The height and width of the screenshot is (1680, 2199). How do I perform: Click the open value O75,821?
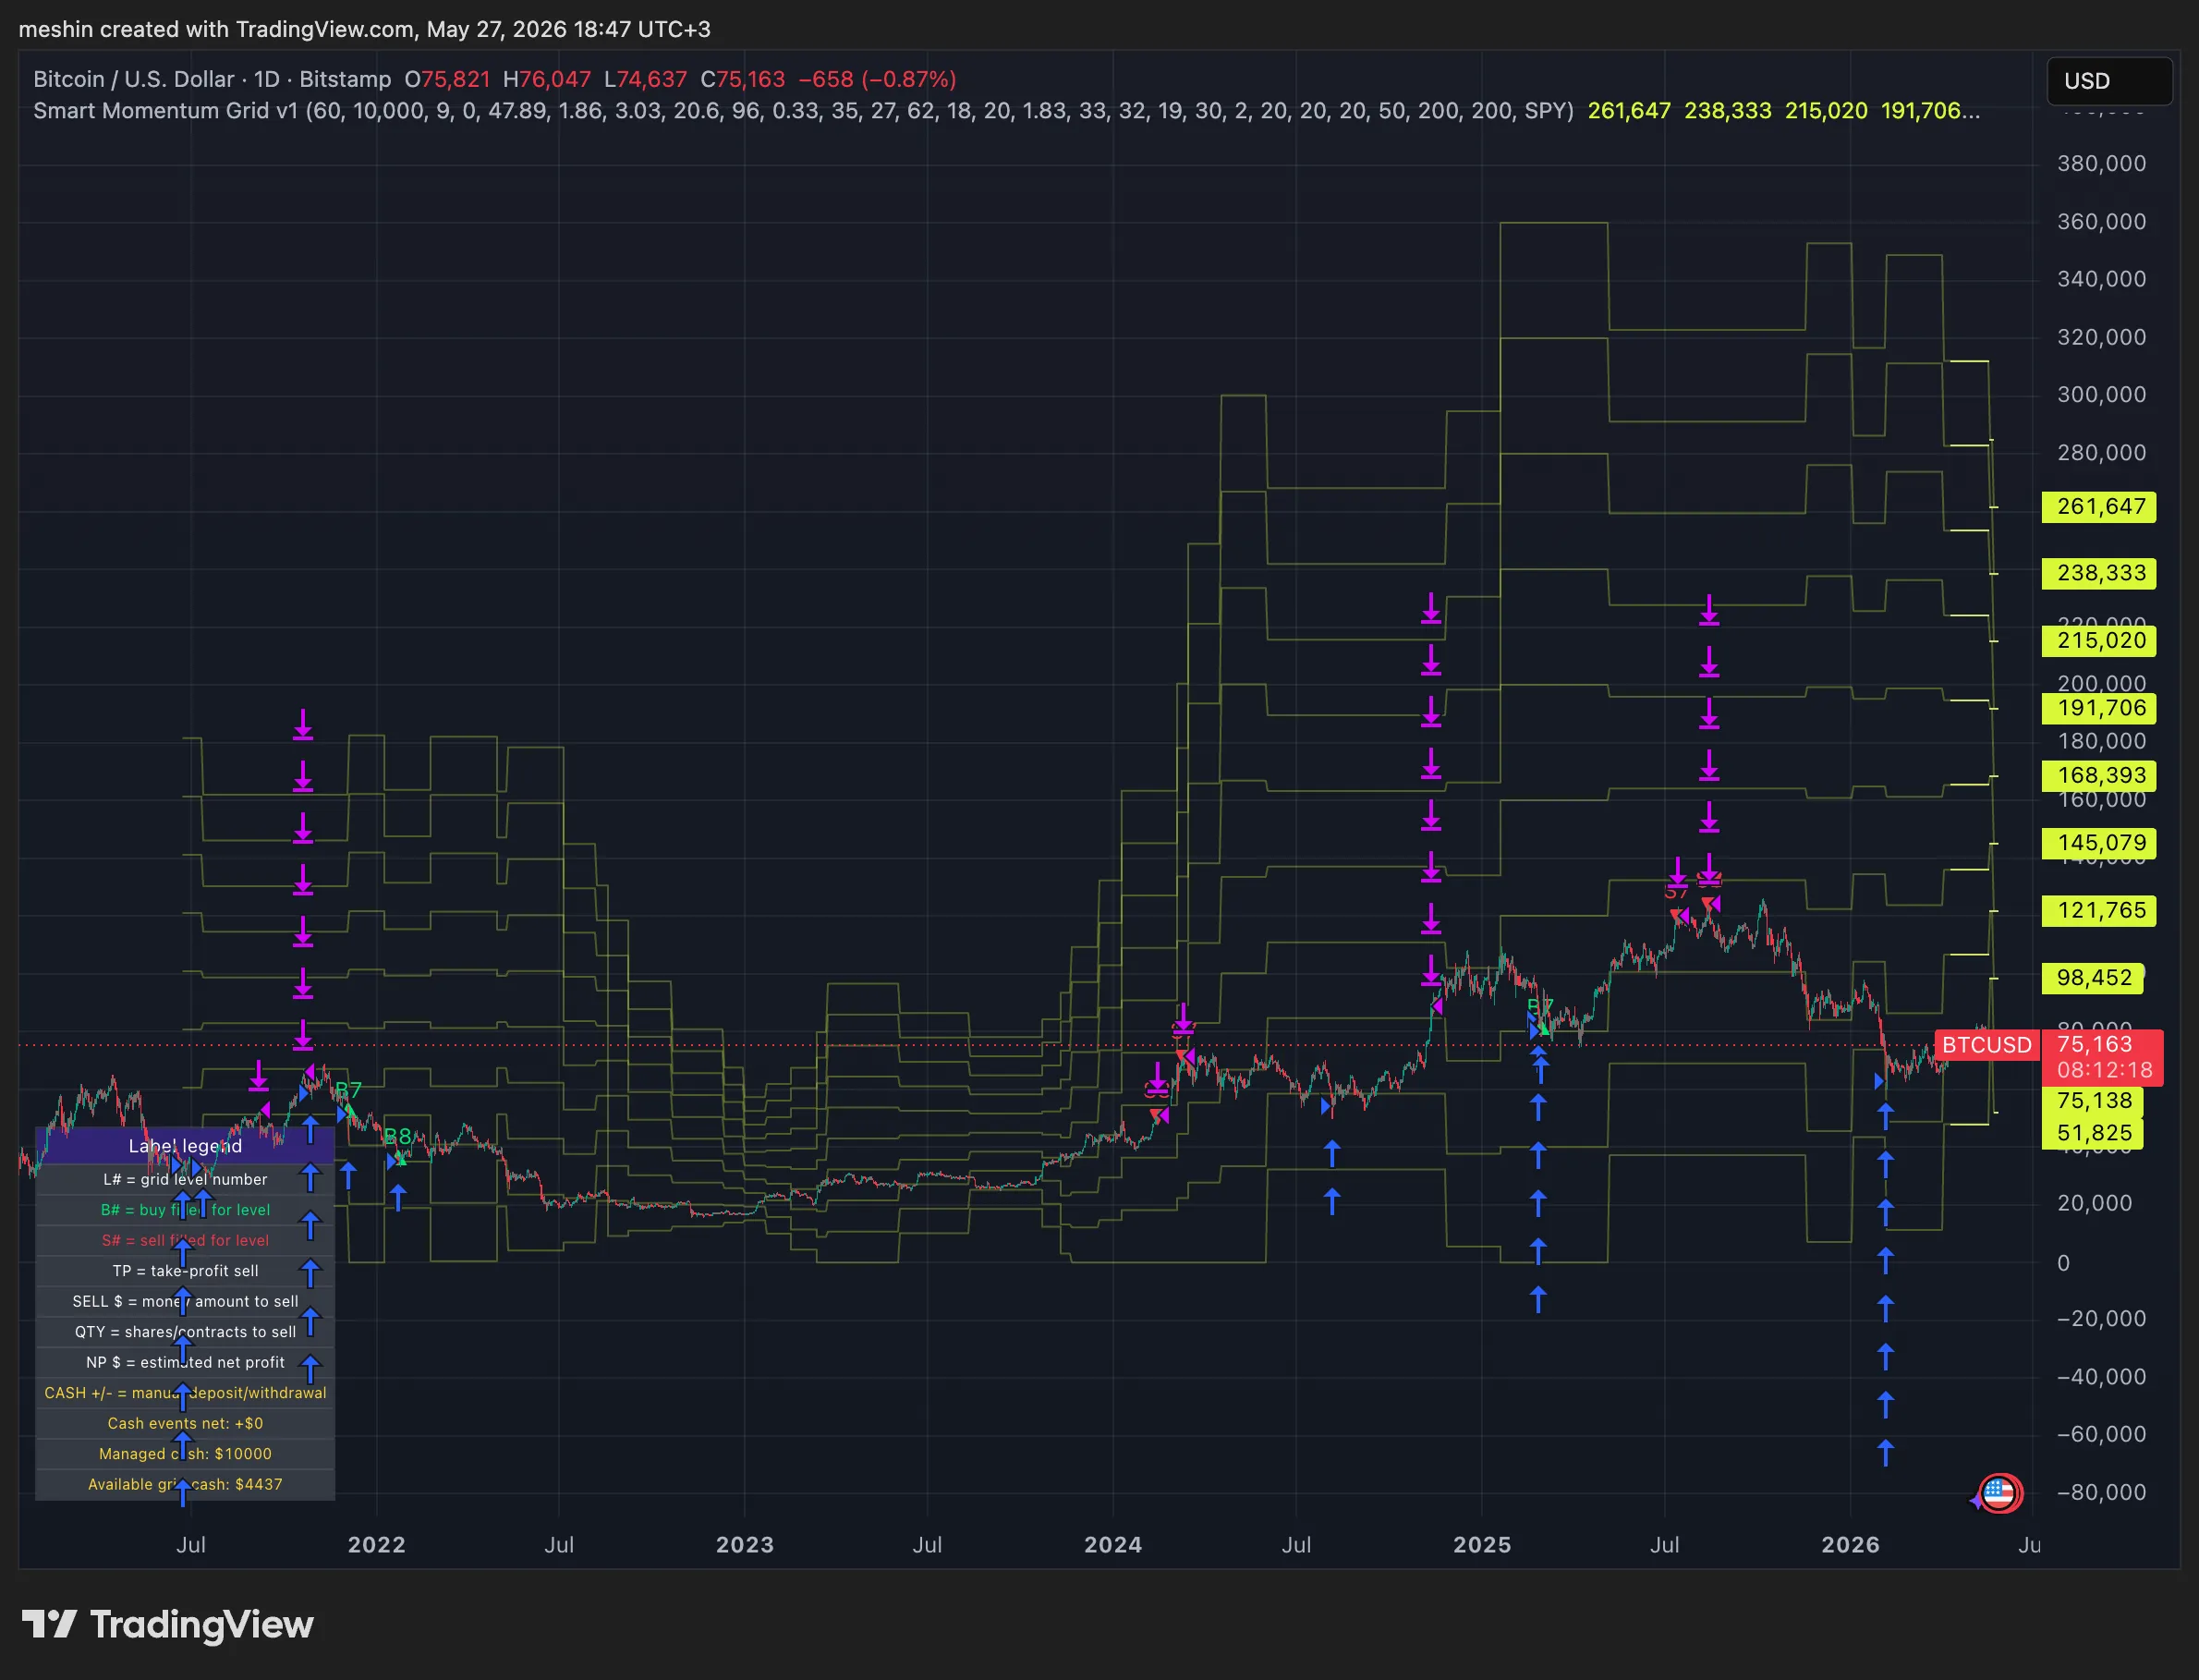[x=447, y=79]
